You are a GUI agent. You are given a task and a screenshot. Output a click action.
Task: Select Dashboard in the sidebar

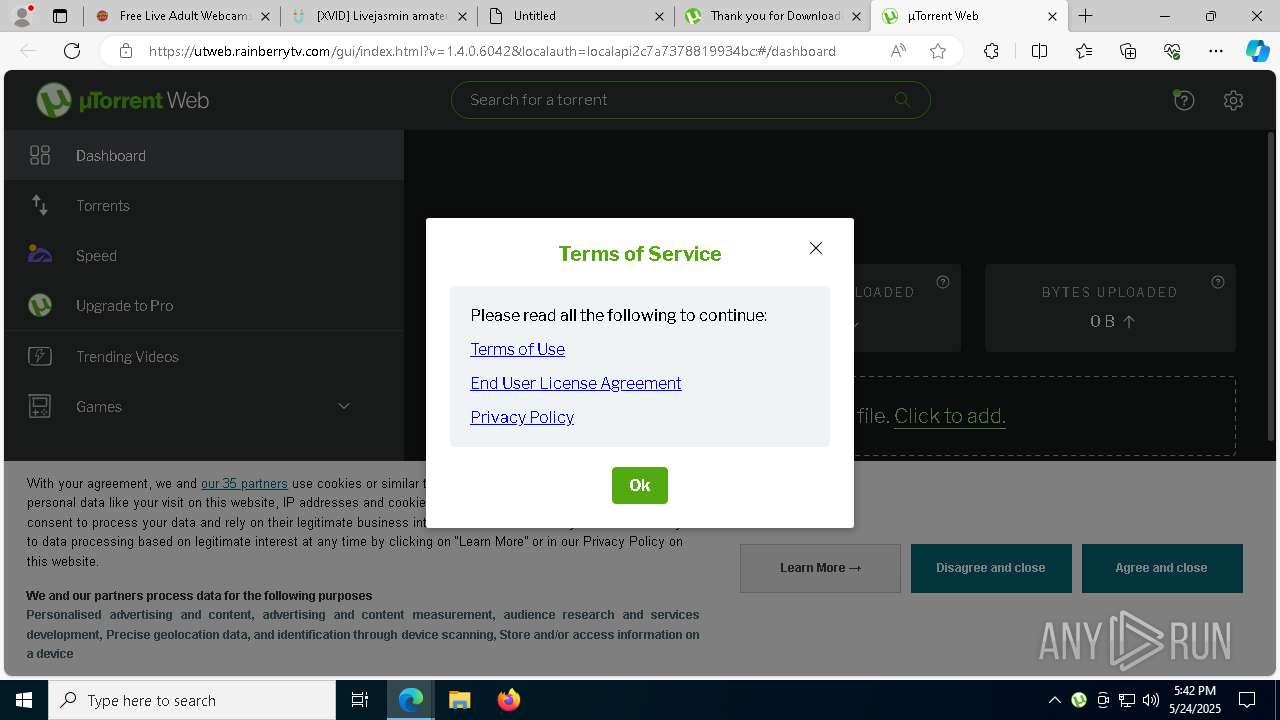tap(204, 155)
